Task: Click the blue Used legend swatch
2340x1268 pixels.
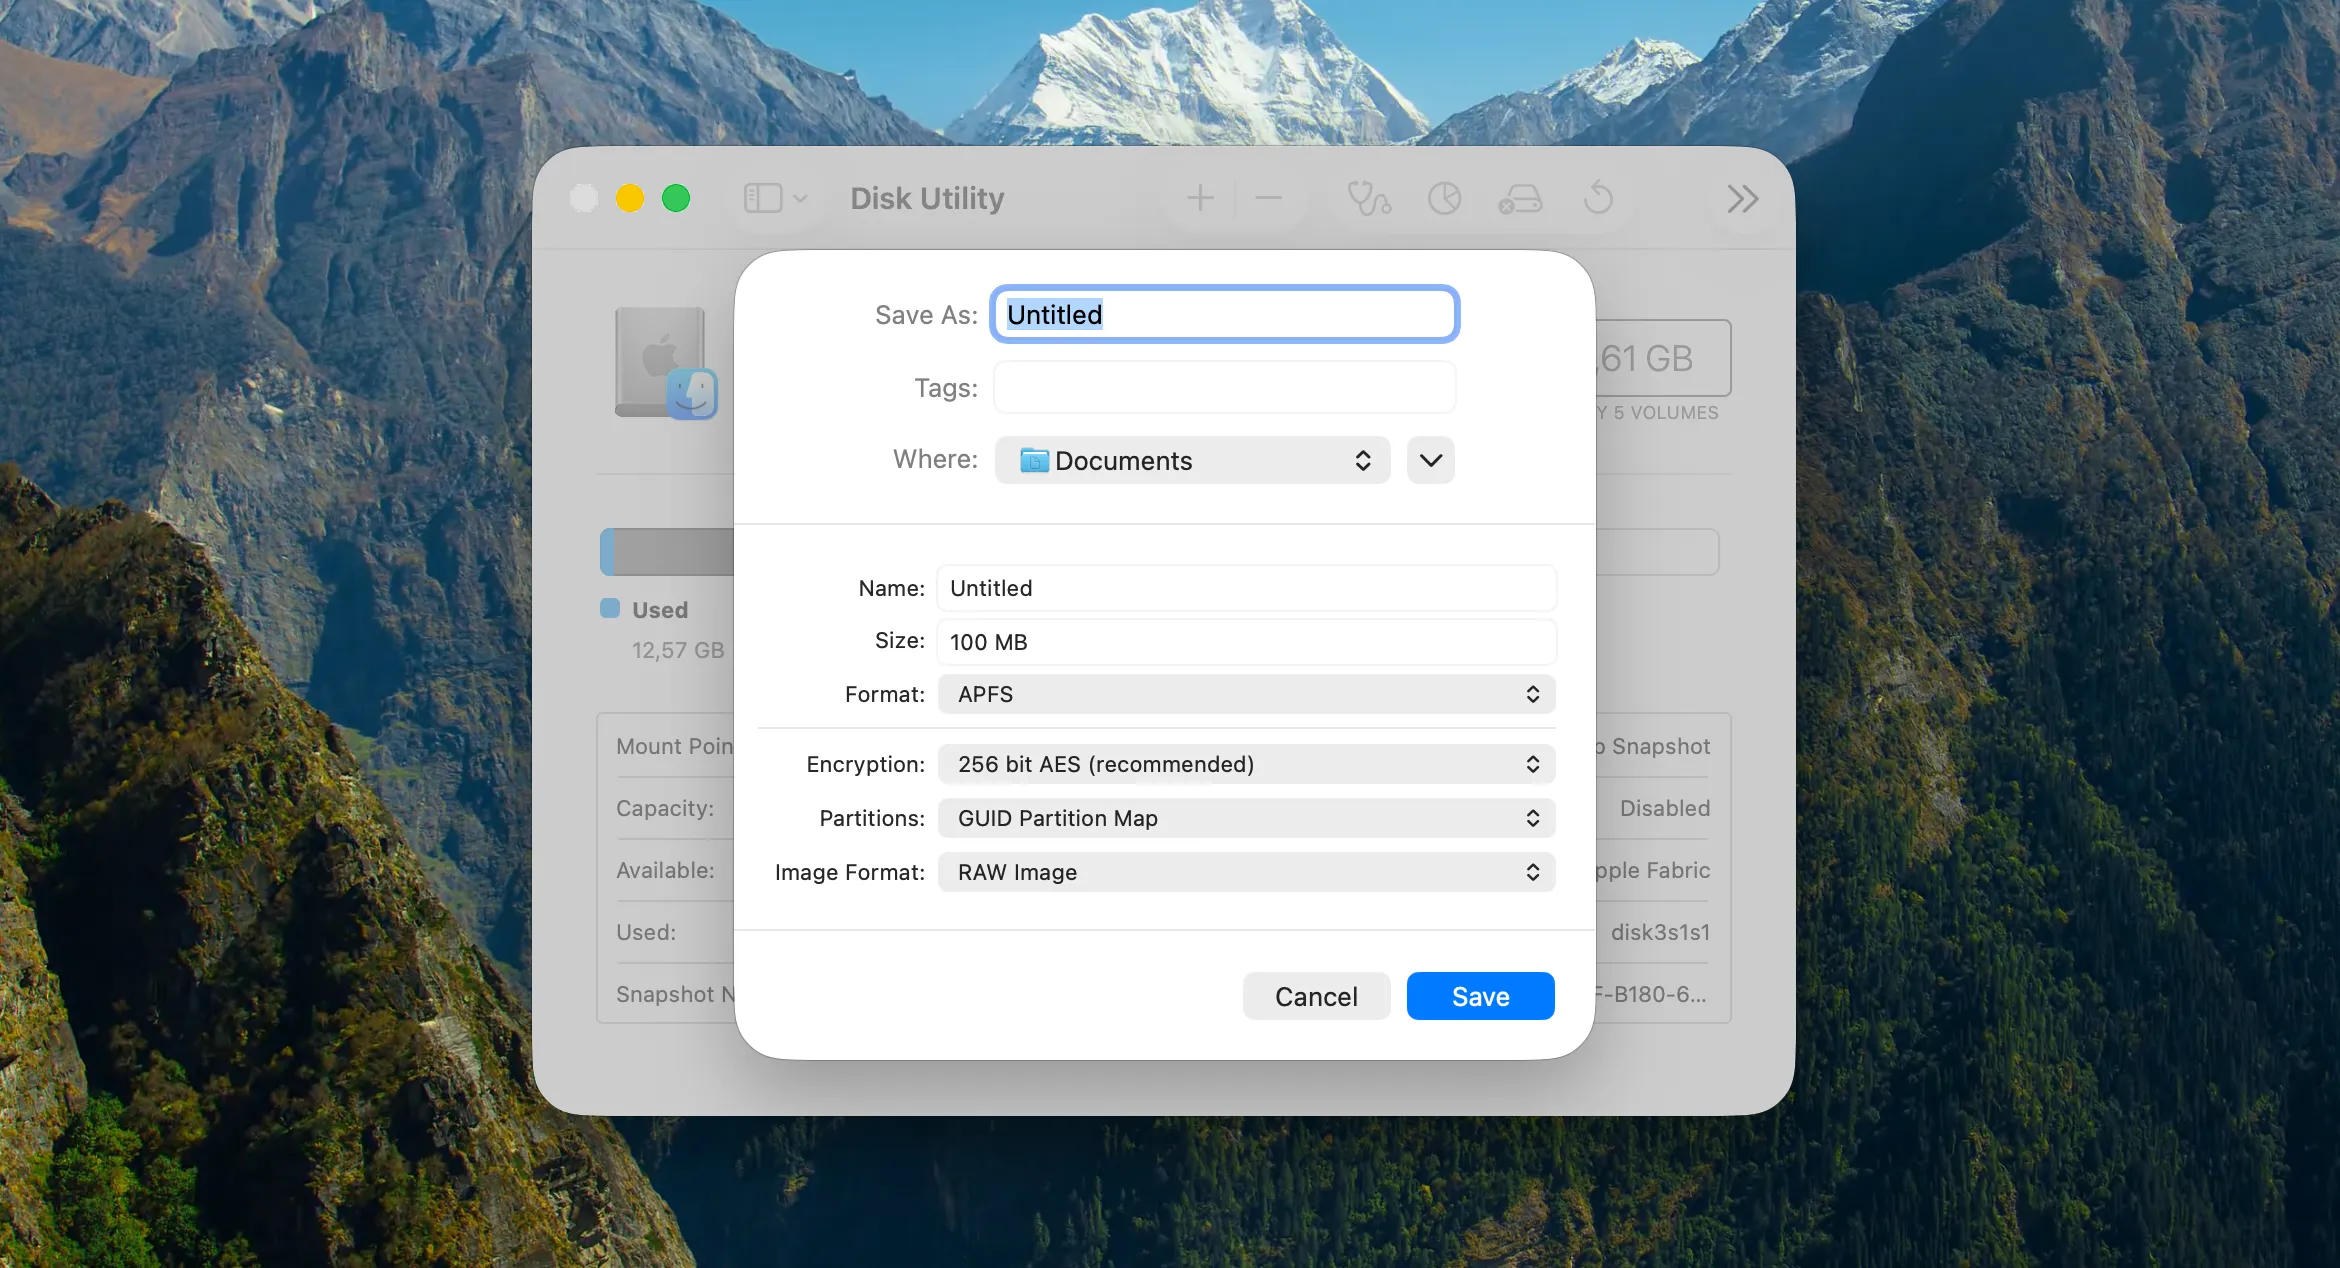Action: click(610, 608)
